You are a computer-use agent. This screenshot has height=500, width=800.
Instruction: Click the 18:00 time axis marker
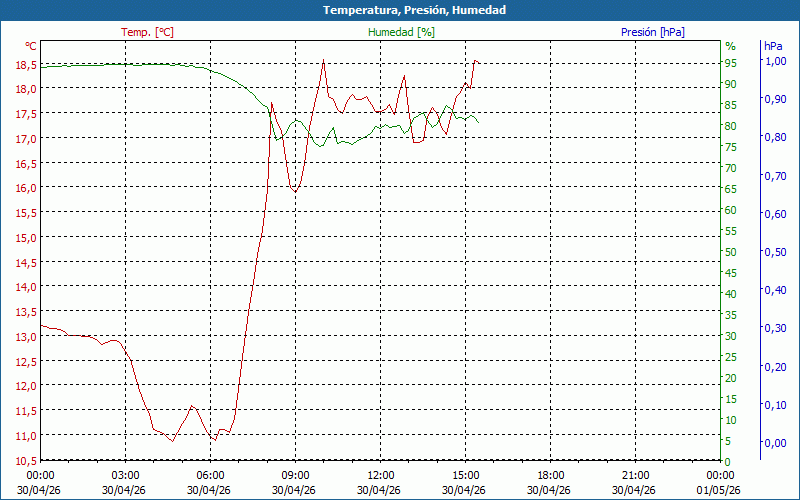550,475
